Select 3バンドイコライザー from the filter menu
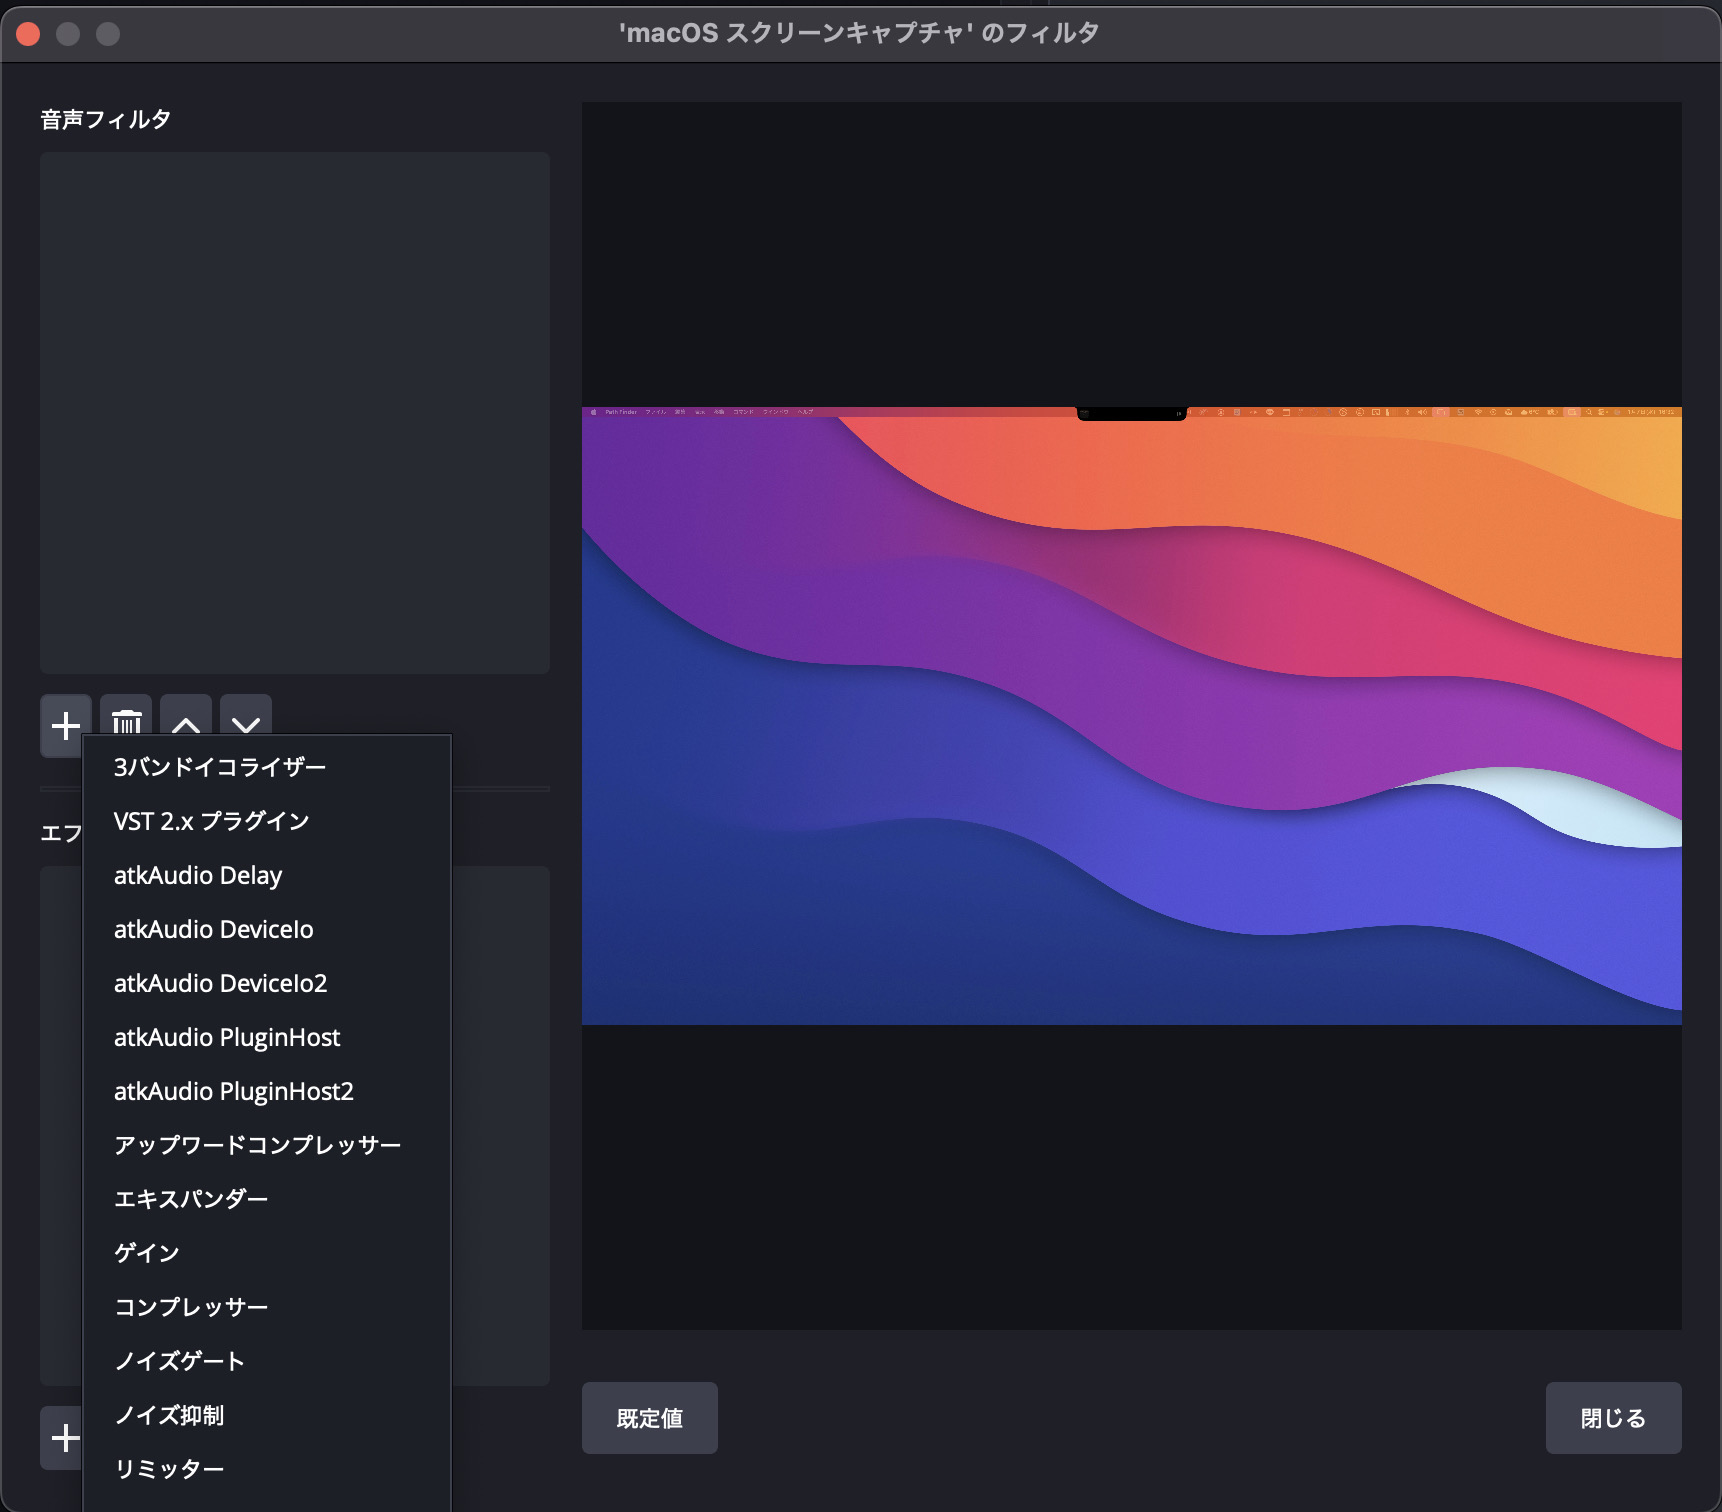Screen dimensions: 1722x1512 tap(220, 767)
